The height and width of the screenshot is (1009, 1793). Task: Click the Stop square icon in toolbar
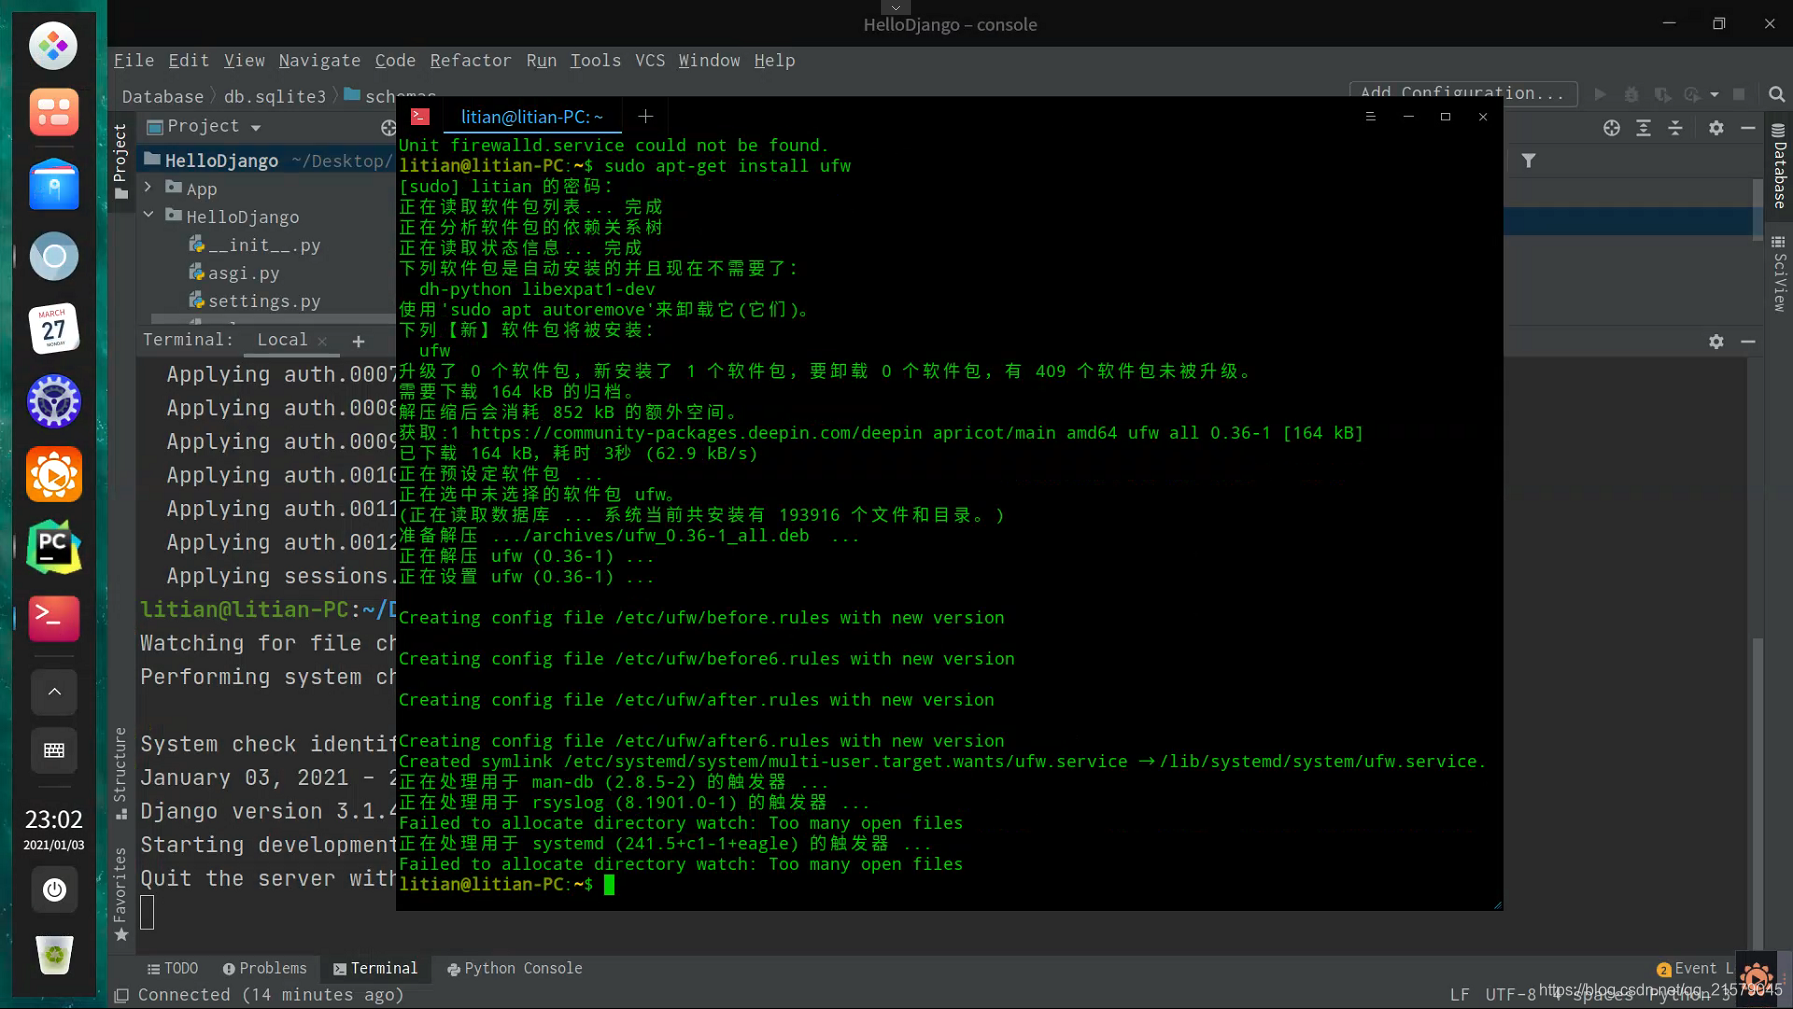click(1739, 94)
